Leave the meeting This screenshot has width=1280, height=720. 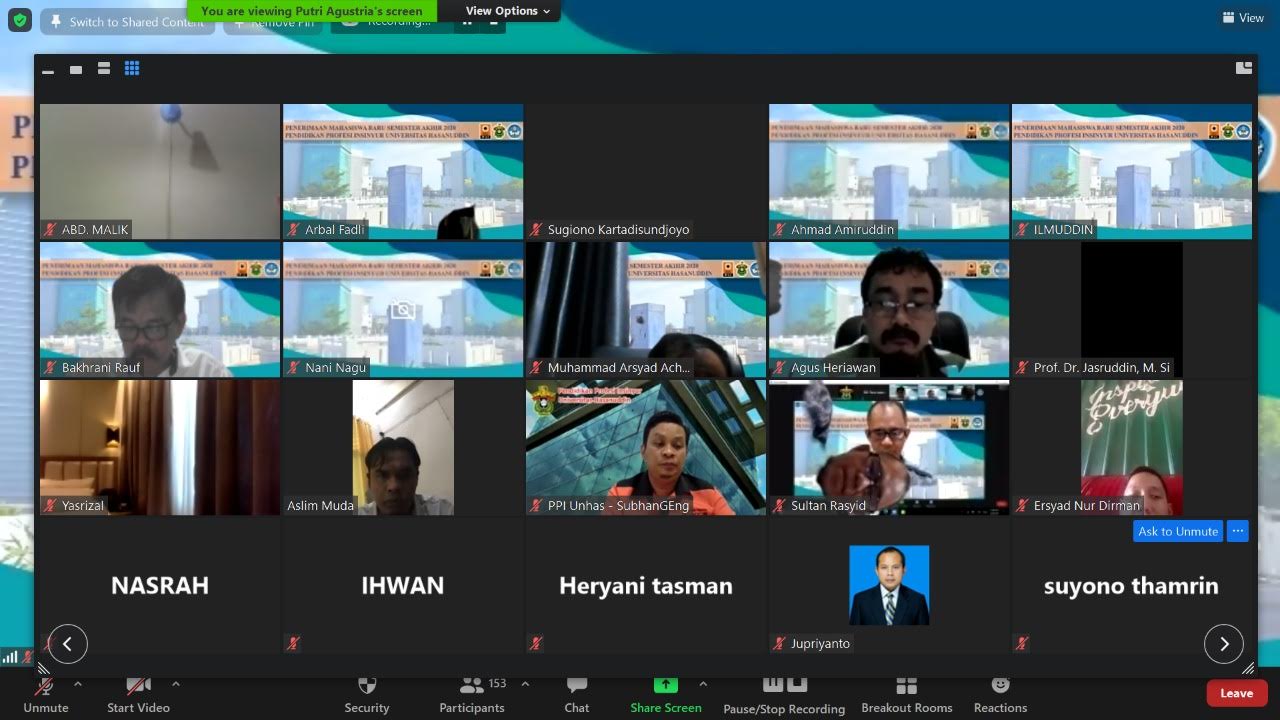point(1236,693)
